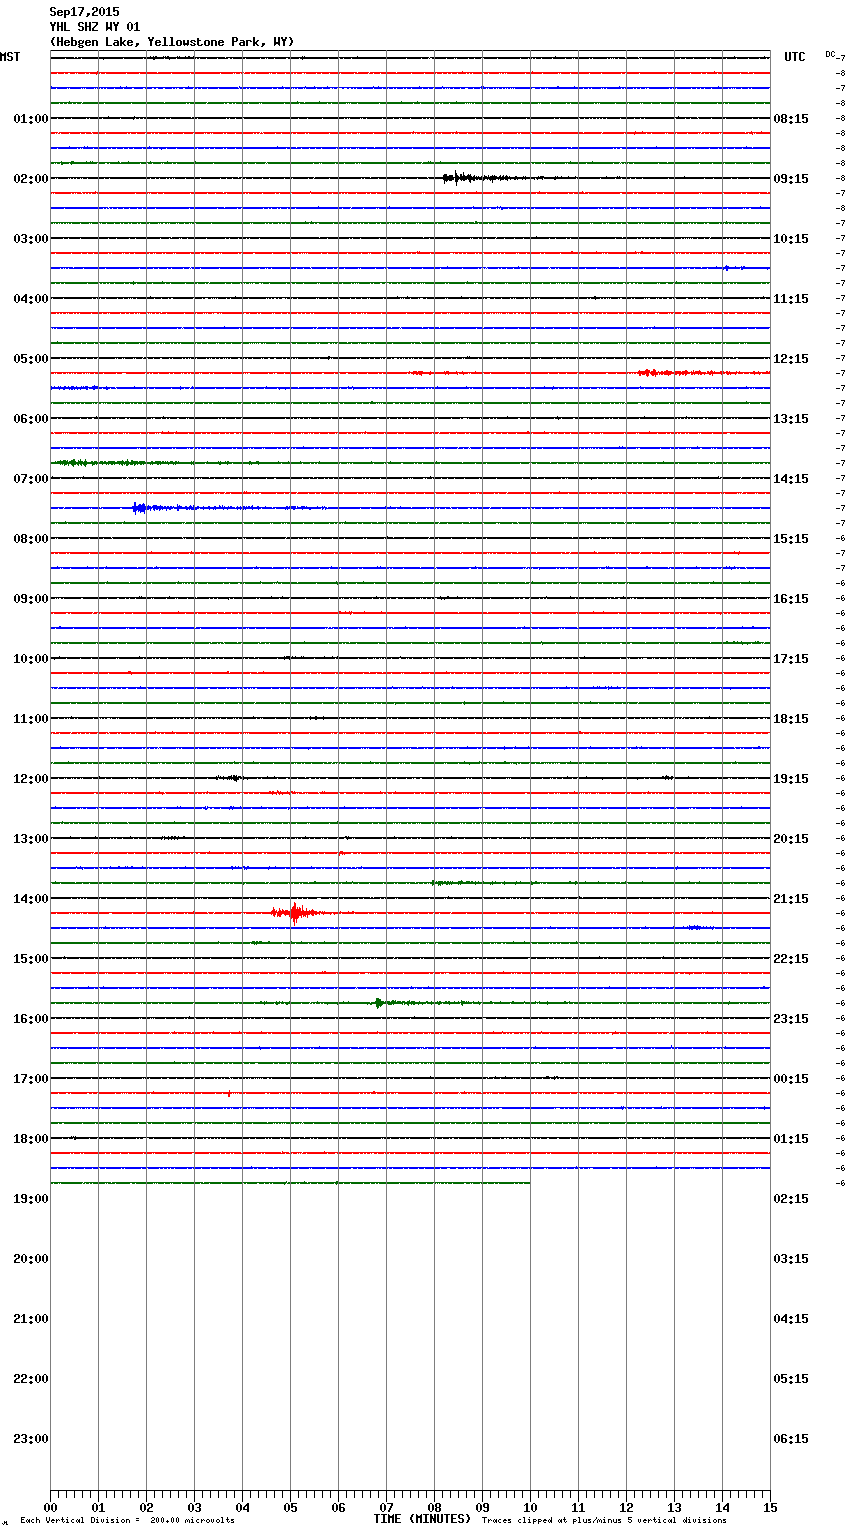Viewport: 850px width, 1534px height.
Task: Select the 02:00 MST row label
Action: pyautogui.click(x=30, y=179)
